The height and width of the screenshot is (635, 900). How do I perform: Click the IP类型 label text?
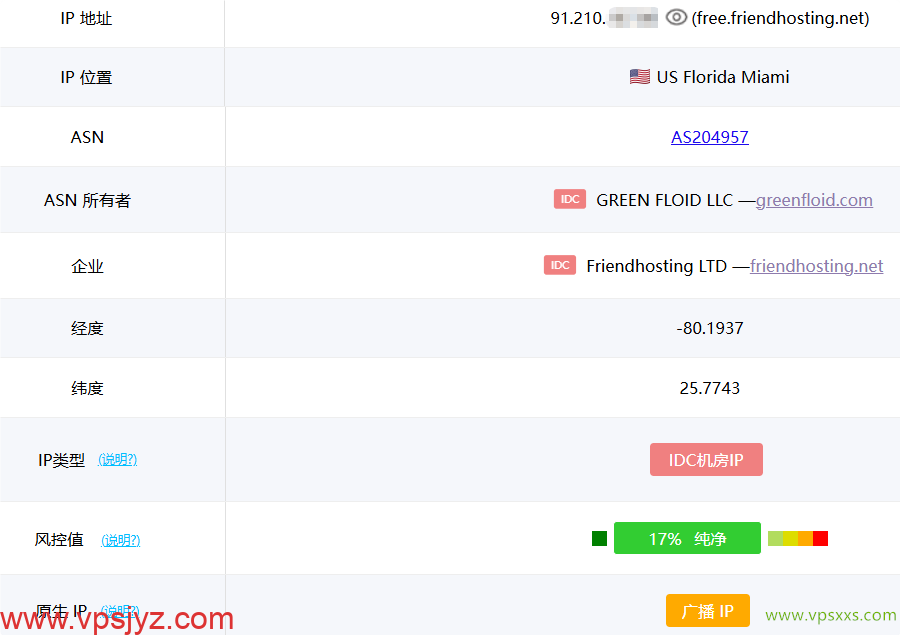61,460
